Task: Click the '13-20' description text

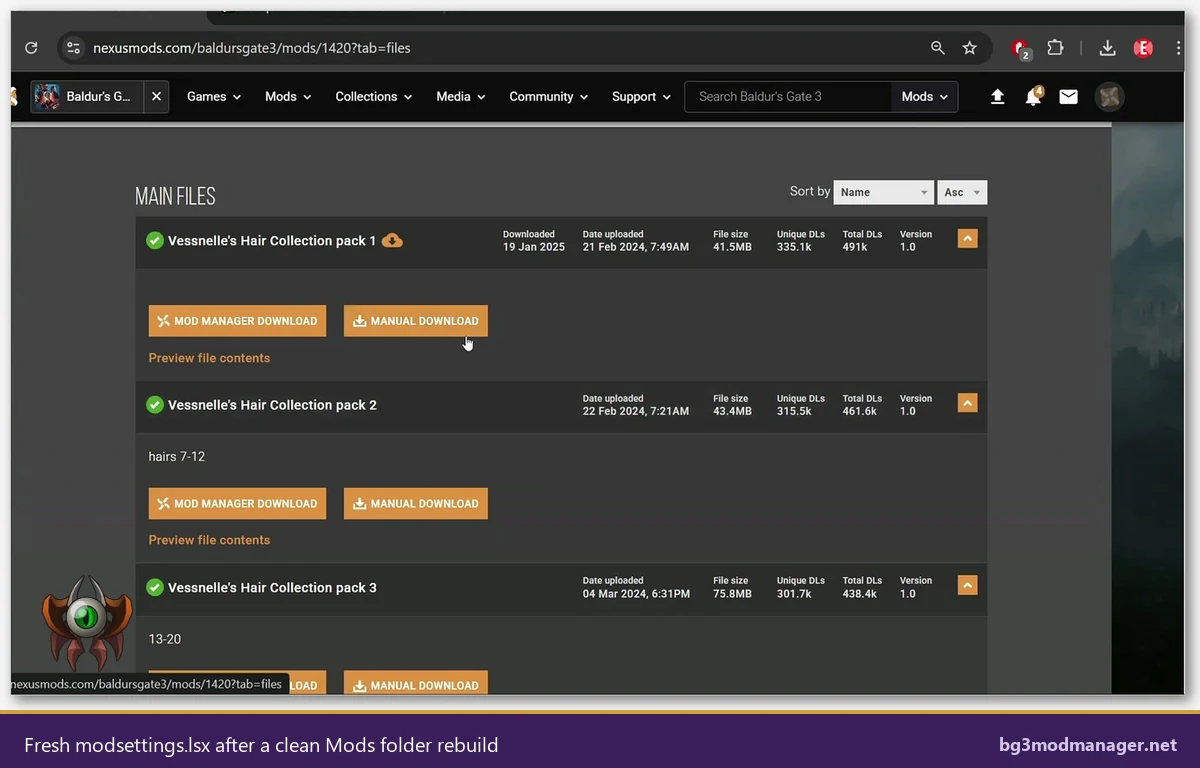Action: (164, 639)
